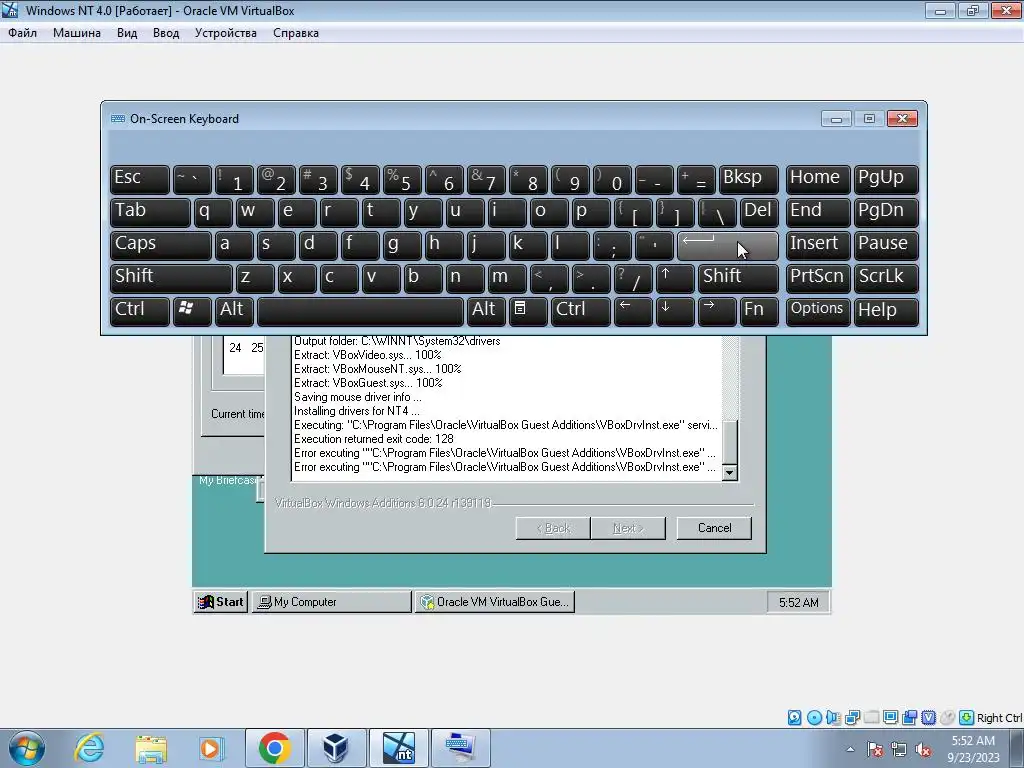Open the Справка menu
The height and width of the screenshot is (768, 1024).
click(296, 33)
